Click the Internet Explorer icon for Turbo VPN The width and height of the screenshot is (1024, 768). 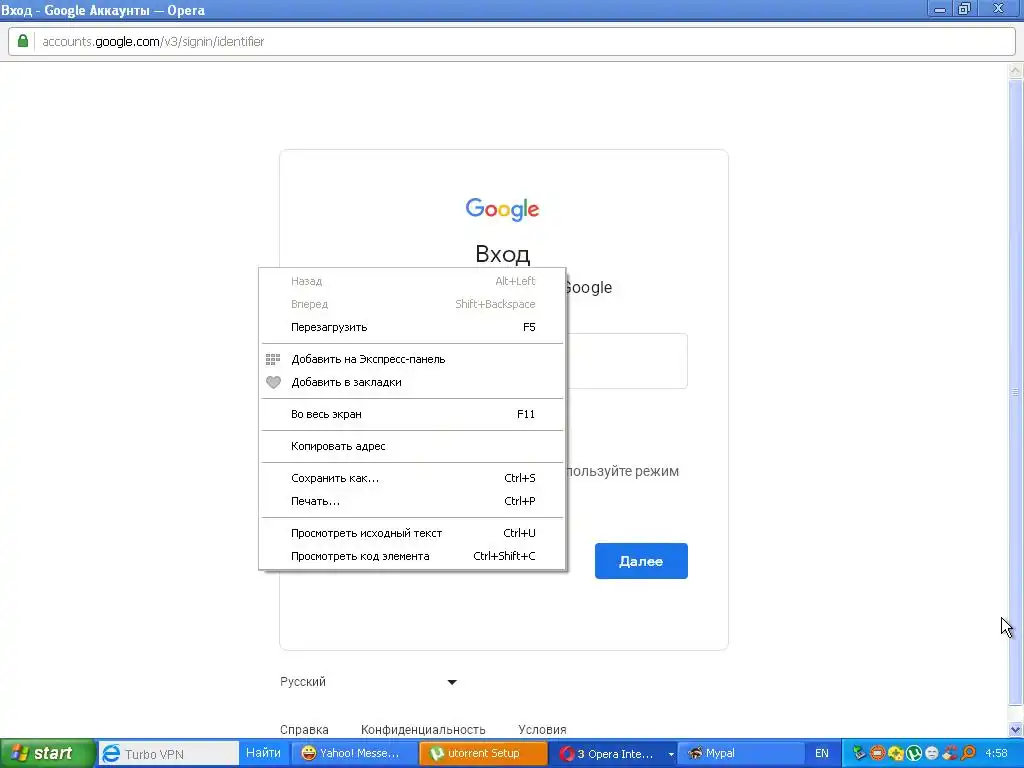coord(112,754)
